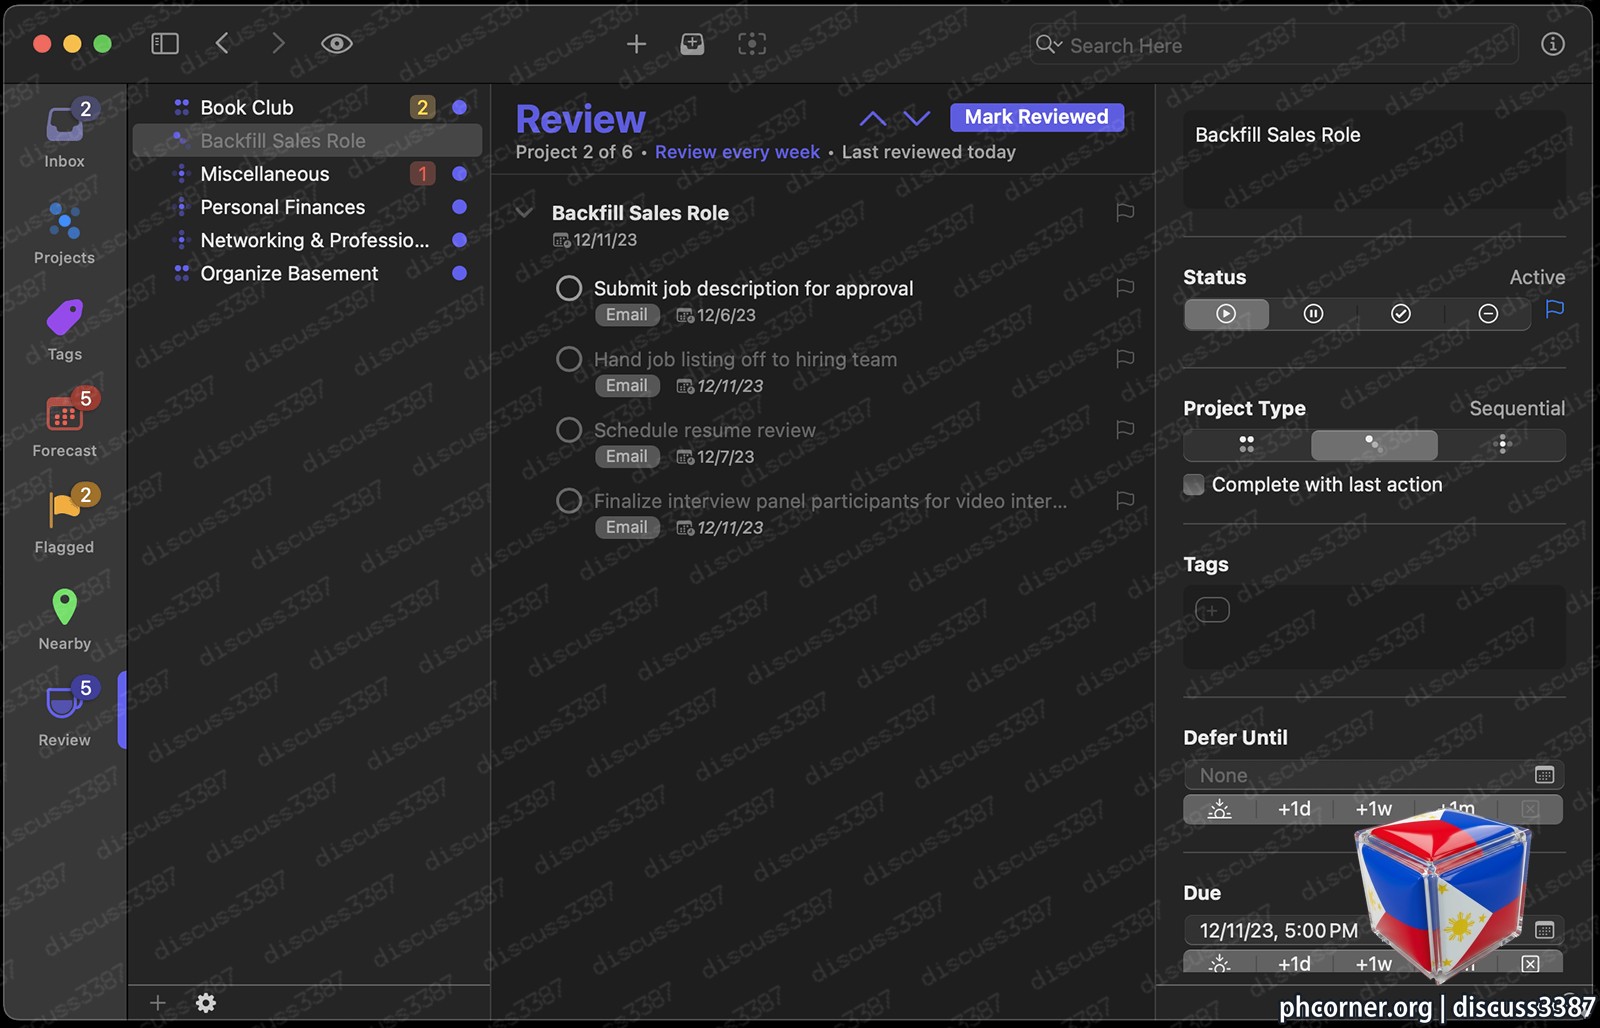1600x1028 pixels.
Task: Open the View options eye icon
Action: point(337,44)
